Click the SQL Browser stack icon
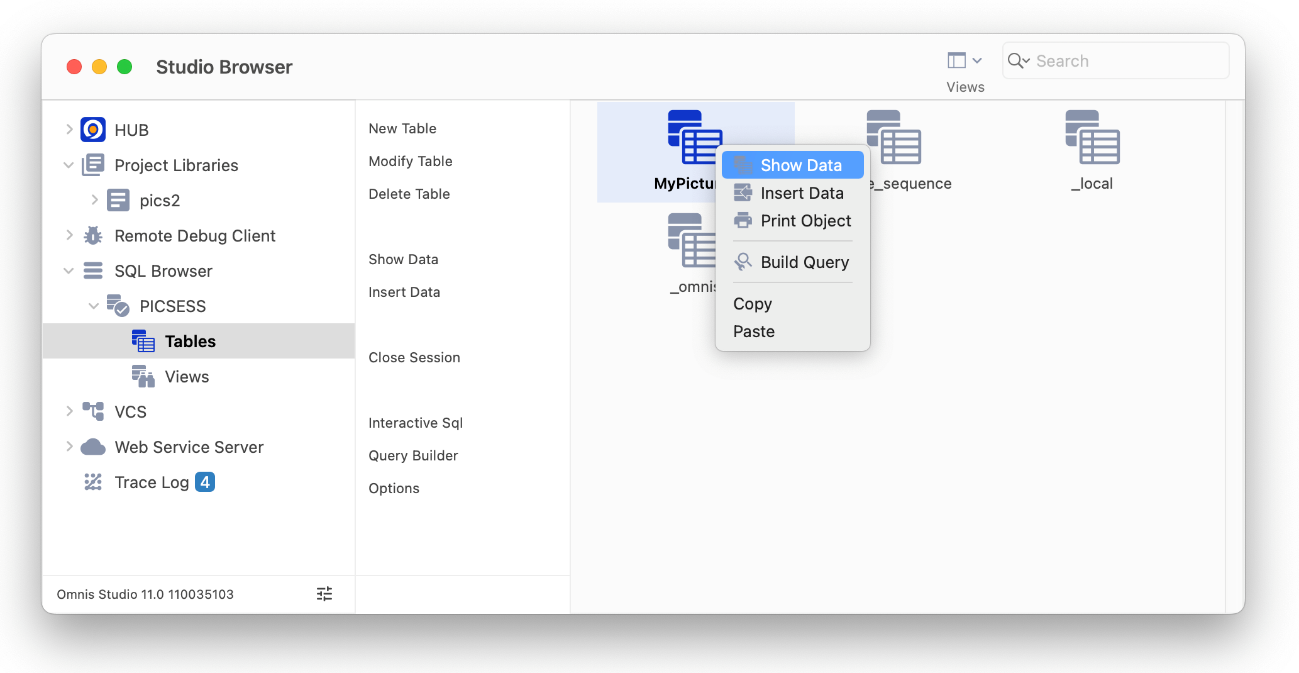 pyautogui.click(x=93, y=271)
